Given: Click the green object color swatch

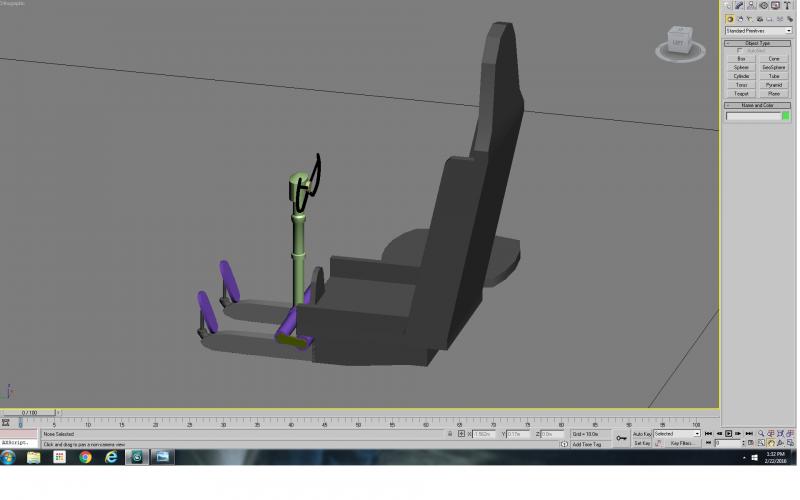Looking at the screenshot, I should 786,116.
